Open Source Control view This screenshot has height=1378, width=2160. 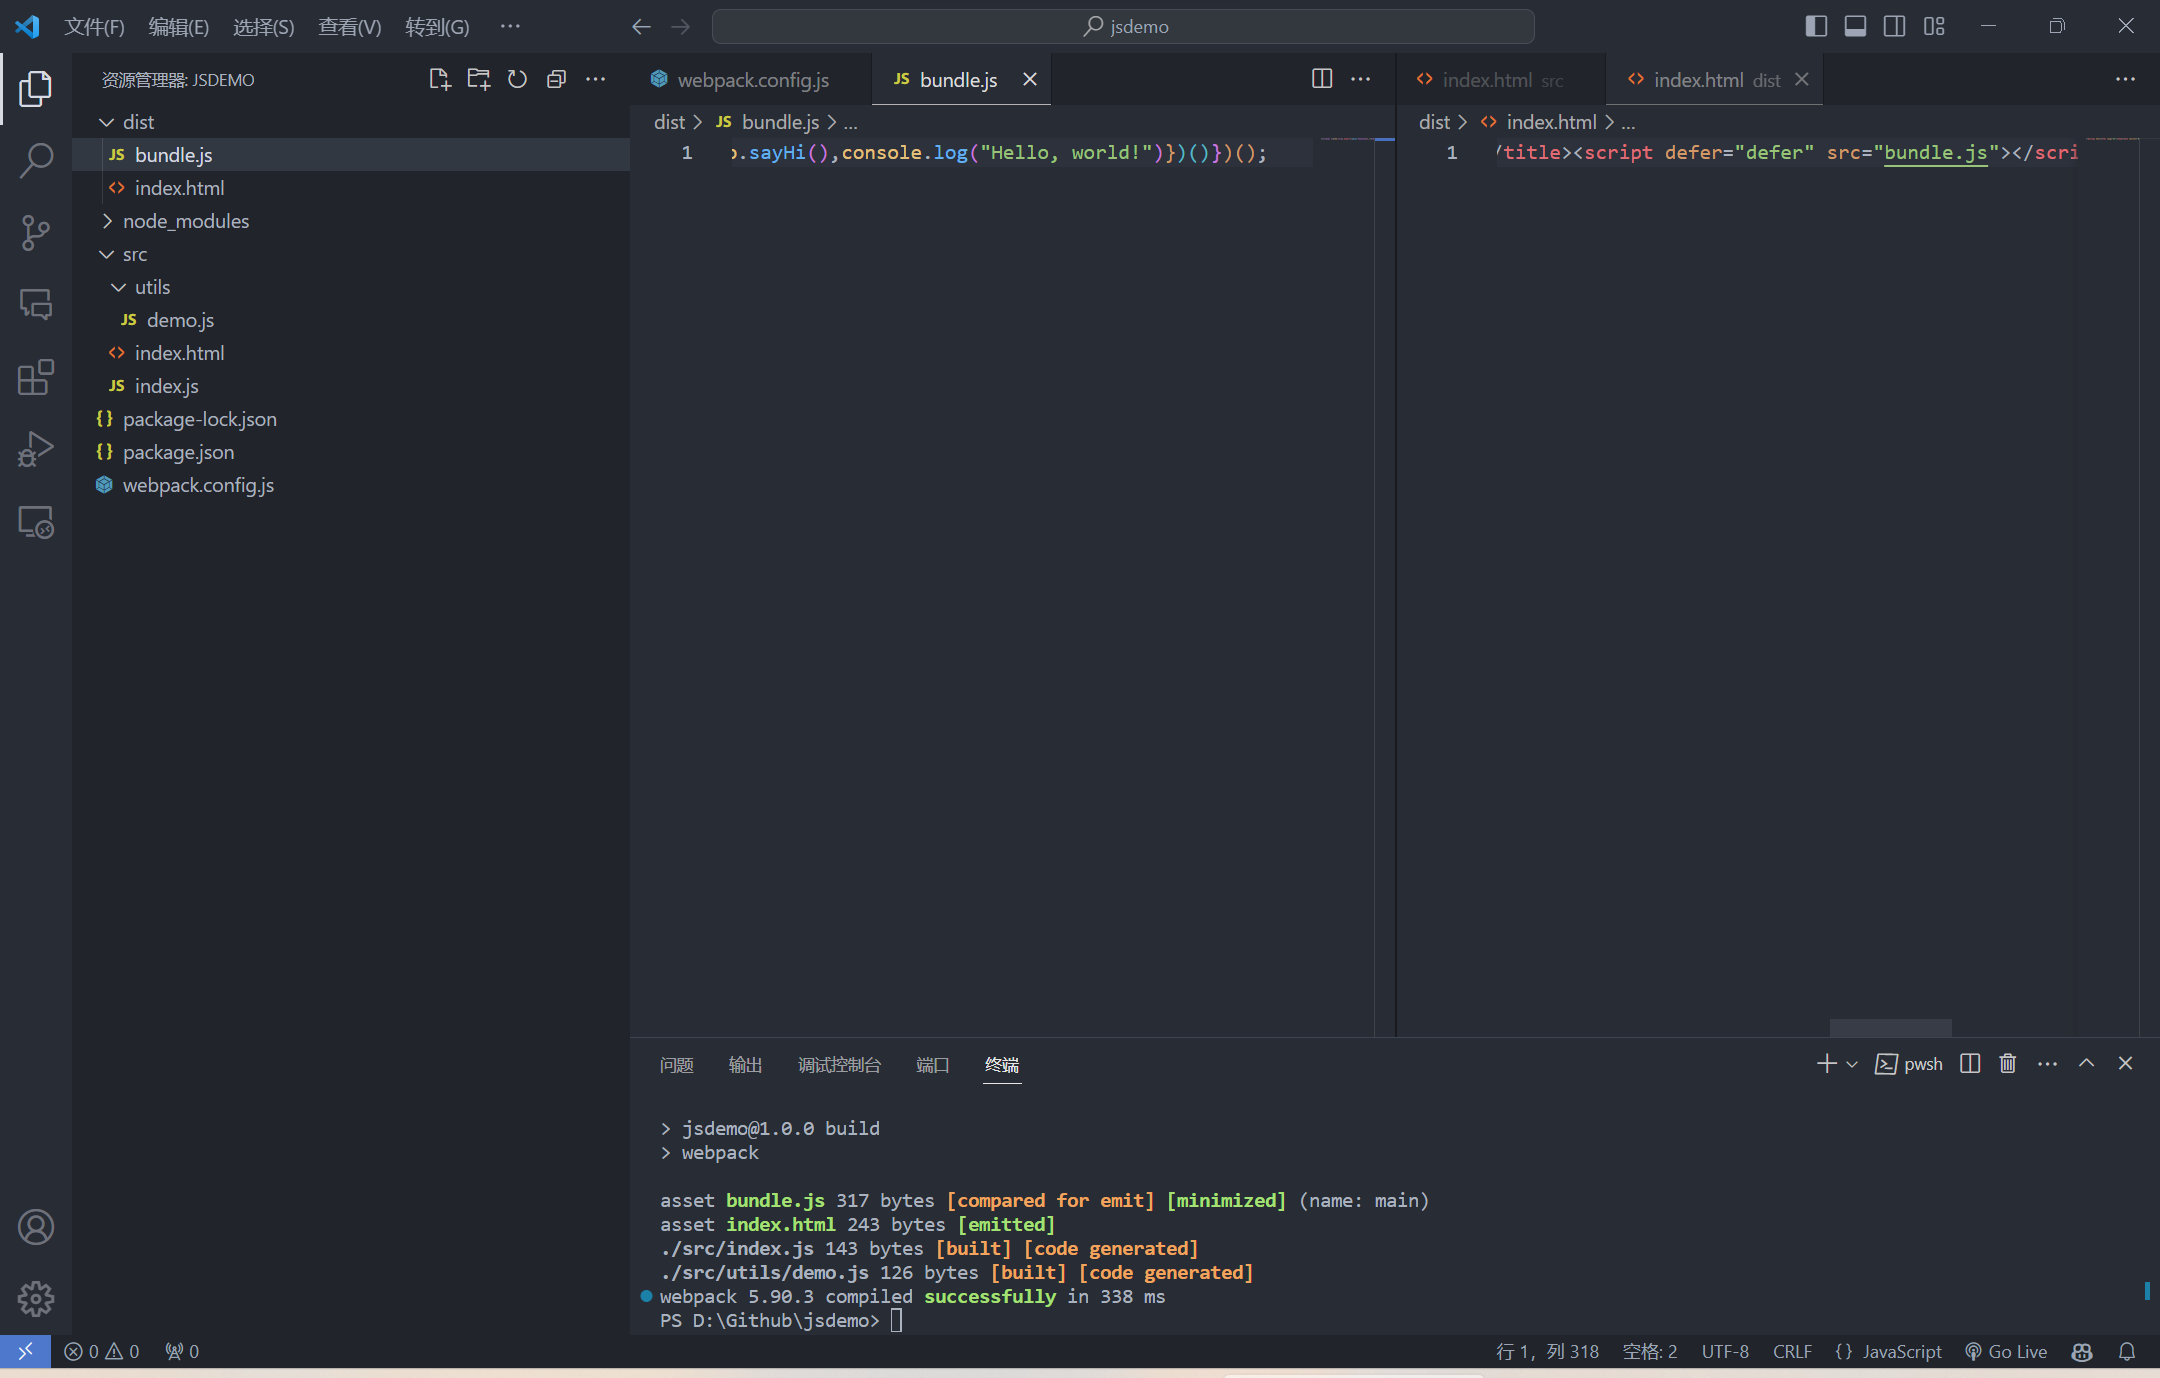coord(36,232)
